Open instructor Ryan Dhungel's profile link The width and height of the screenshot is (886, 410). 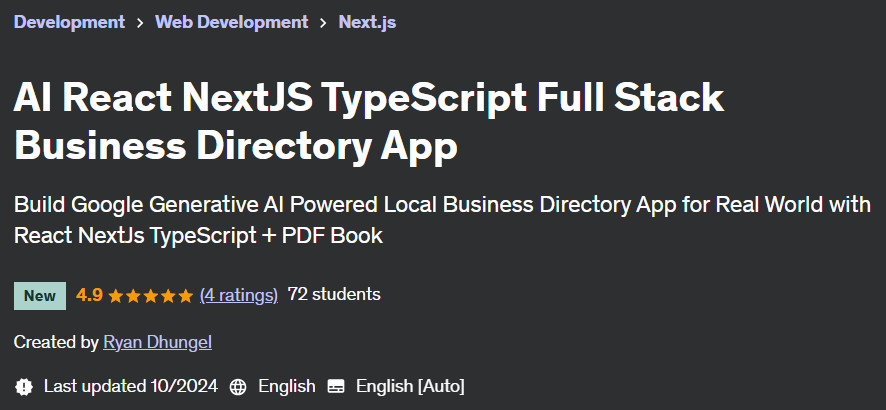[158, 342]
